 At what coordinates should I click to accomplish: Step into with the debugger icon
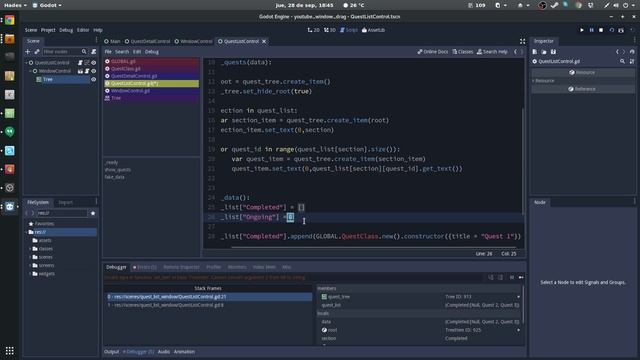[491, 278]
